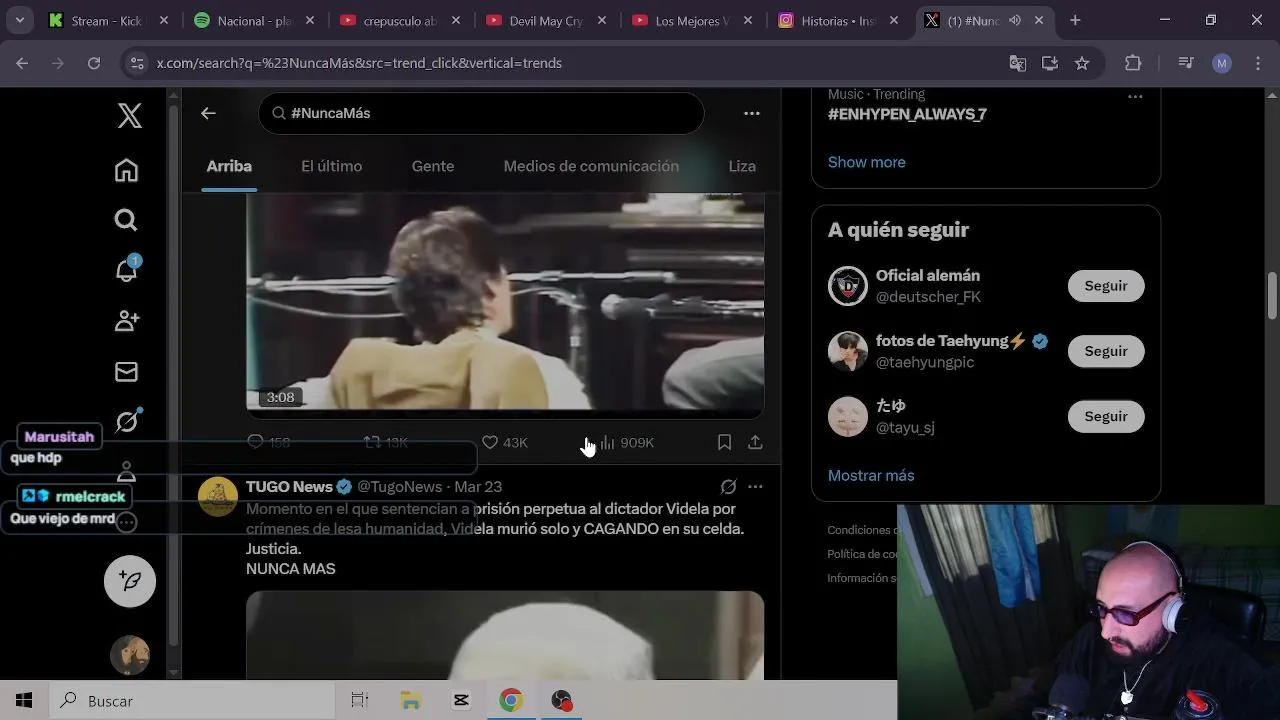Screen dimensions: 1280x720
Task: Reload the page
Action: tap(93, 63)
